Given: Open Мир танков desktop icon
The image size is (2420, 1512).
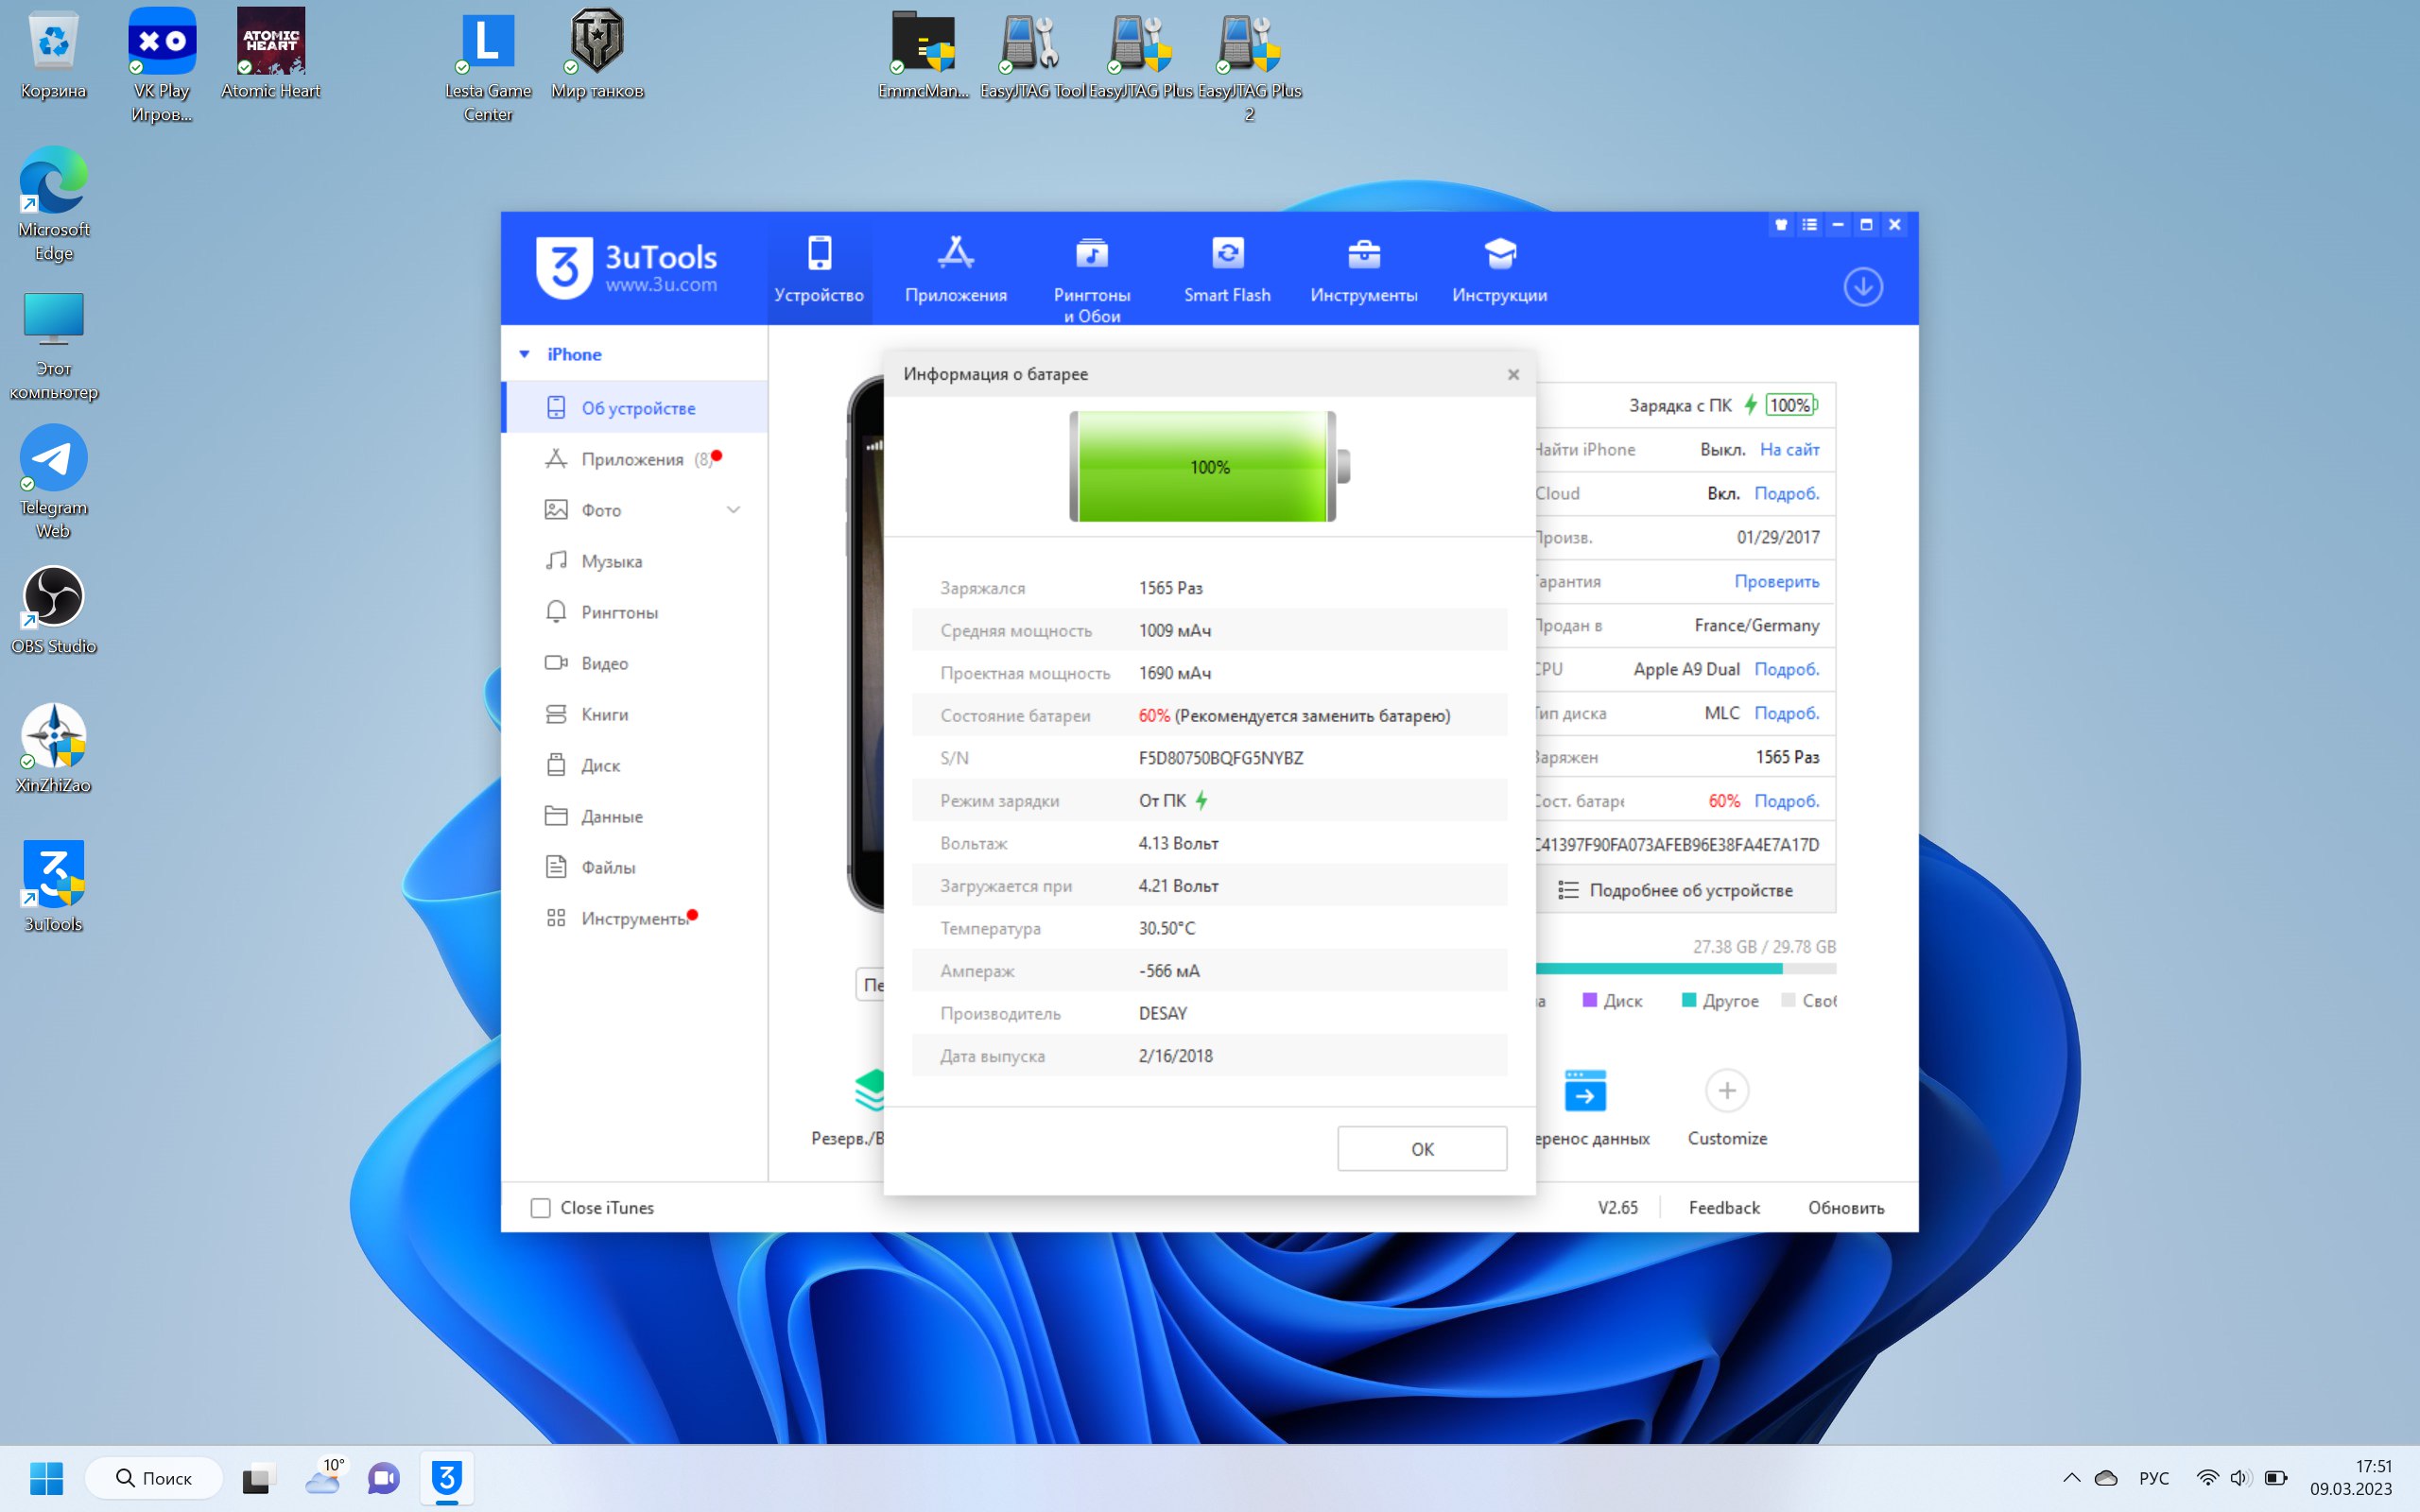Looking at the screenshot, I should pyautogui.click(x=597, y=54).
